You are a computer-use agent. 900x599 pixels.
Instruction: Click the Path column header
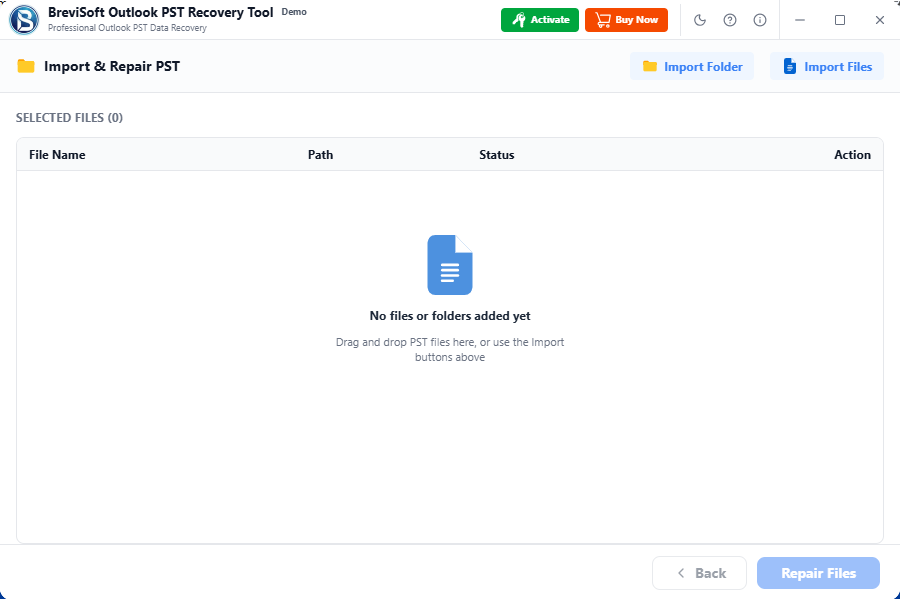click(320, 155)
